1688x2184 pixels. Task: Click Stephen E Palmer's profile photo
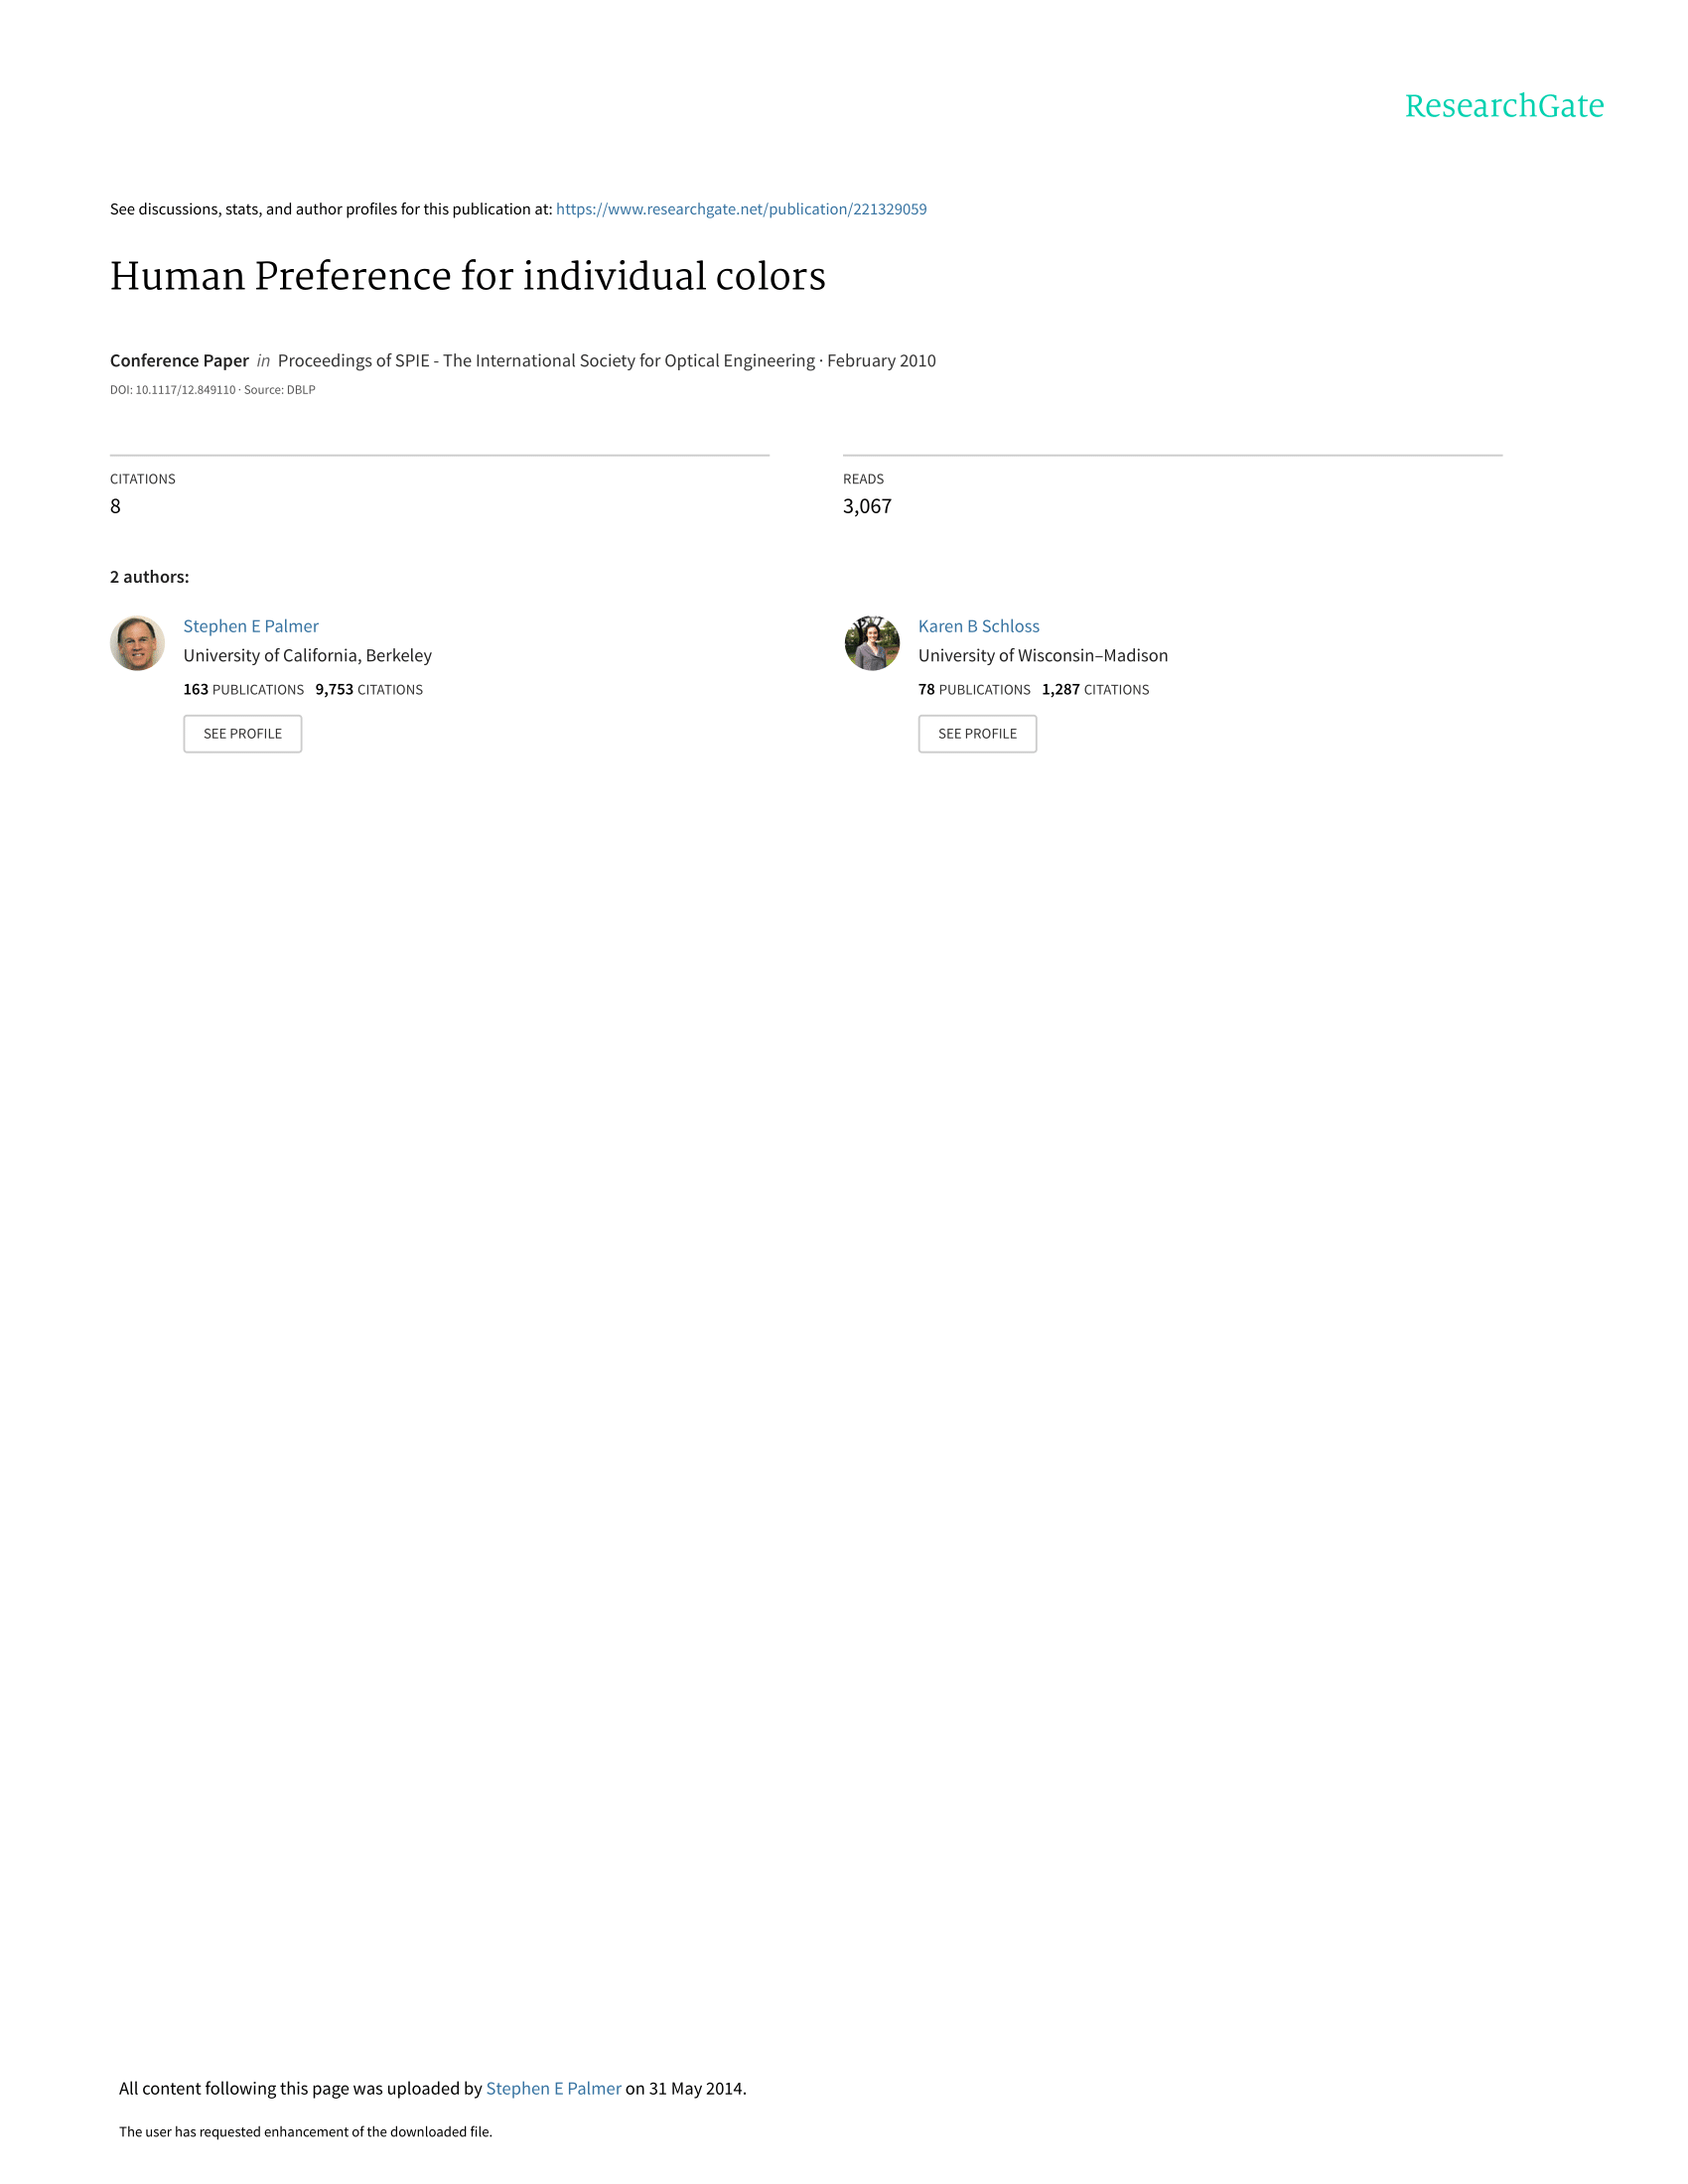tap(137, 643)
